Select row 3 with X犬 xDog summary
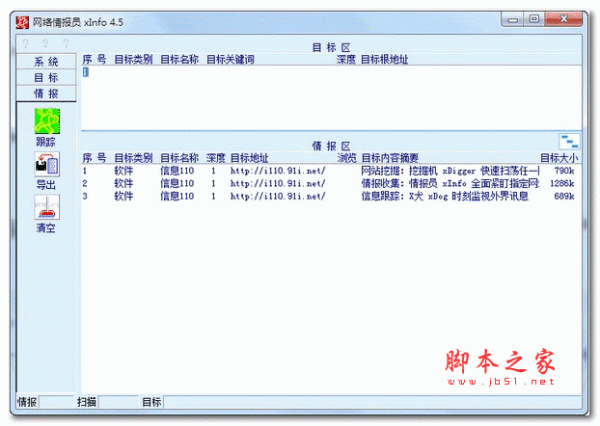This screenshot has height=426, width=600. [x=331, y=196]
